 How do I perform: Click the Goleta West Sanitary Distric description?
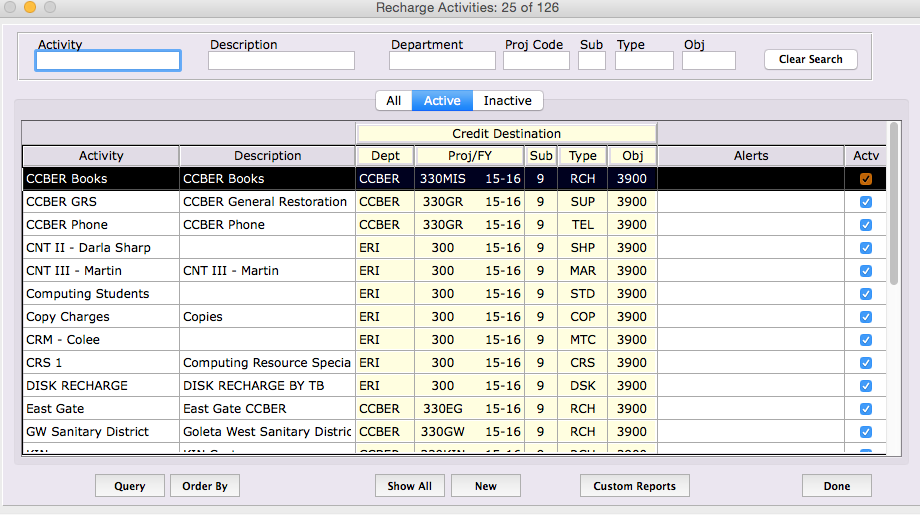[267, 432]
